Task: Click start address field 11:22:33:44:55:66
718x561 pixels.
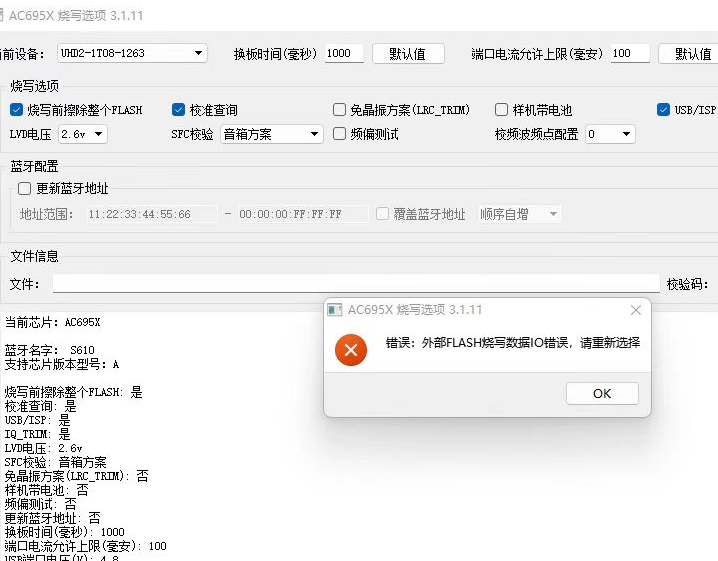Action: (152, 214)
